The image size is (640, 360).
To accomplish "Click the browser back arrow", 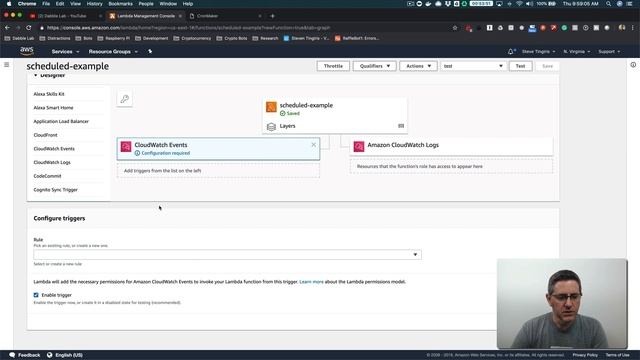I will click(7, 28).
